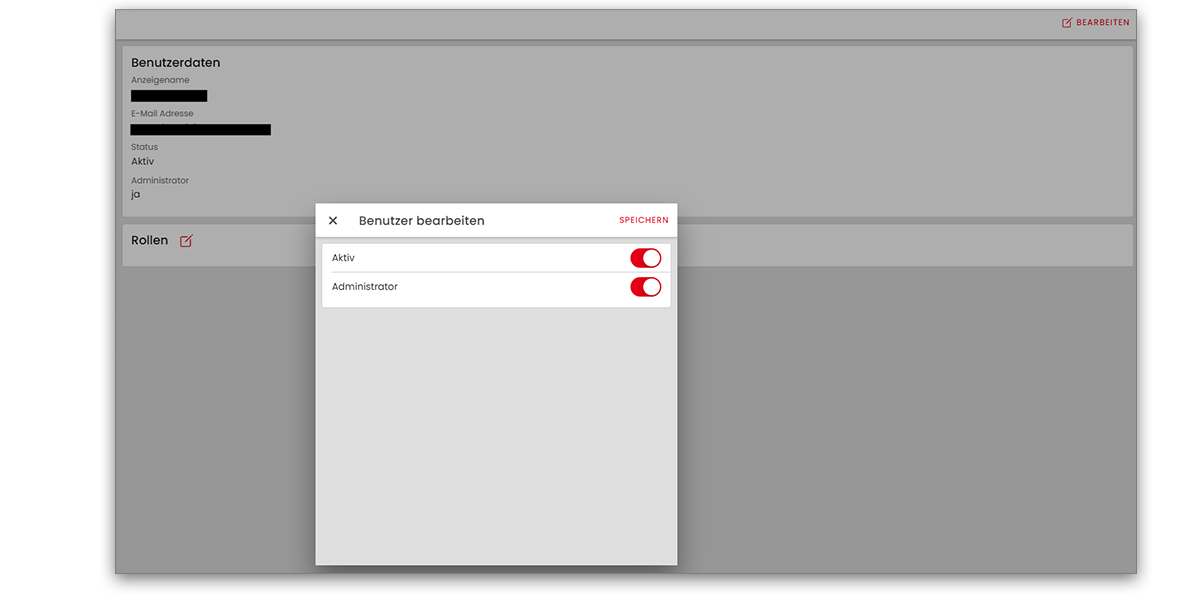Click the Benutzerdaten section heading
This screenshot has height=600, width=1200.
[175, 63]
